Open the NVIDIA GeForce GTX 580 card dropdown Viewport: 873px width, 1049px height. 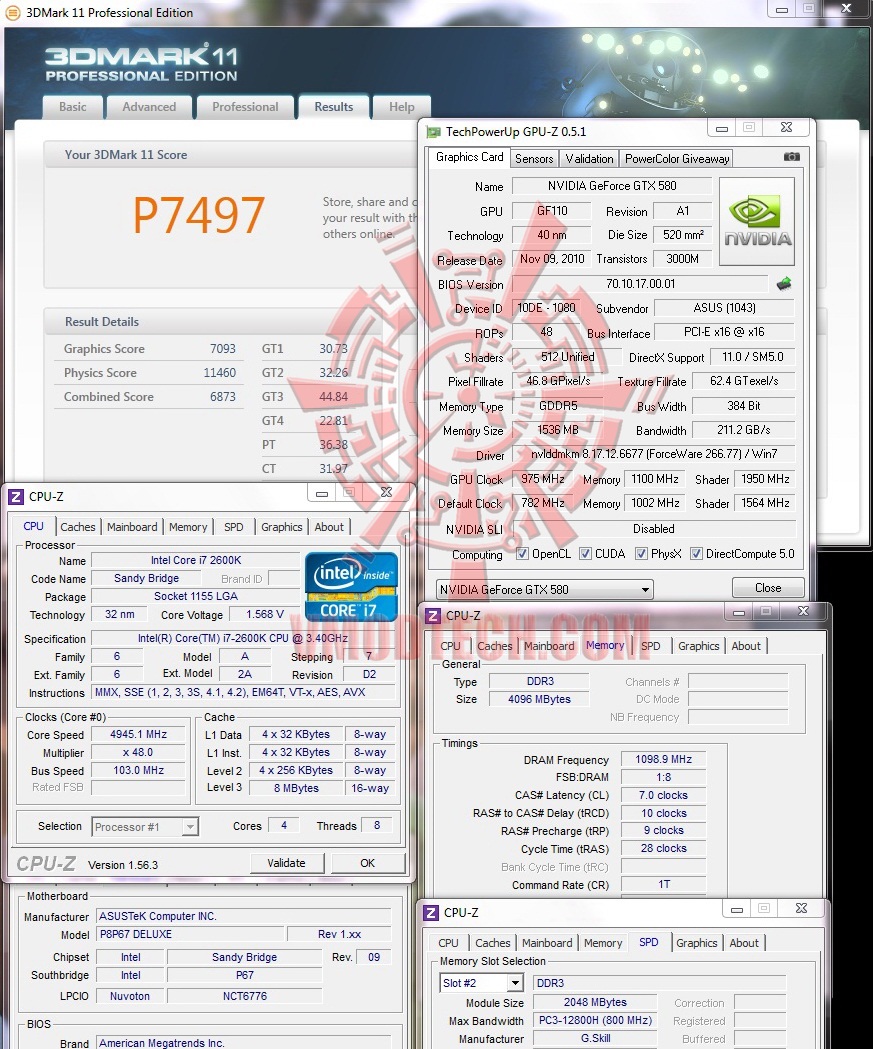click(x=544, y=589)
